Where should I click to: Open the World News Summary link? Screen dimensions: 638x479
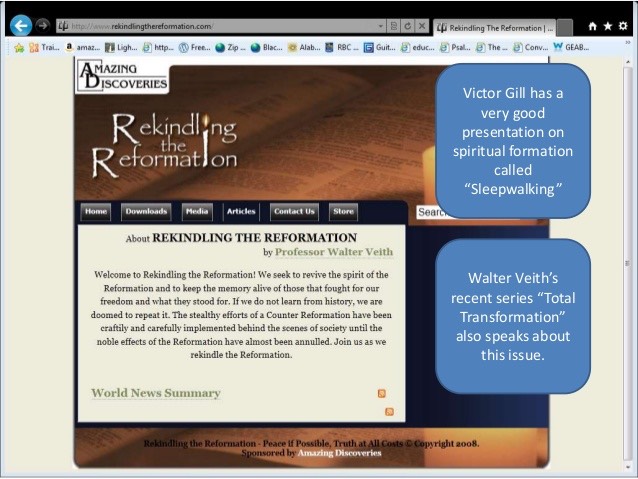(156, 393)
